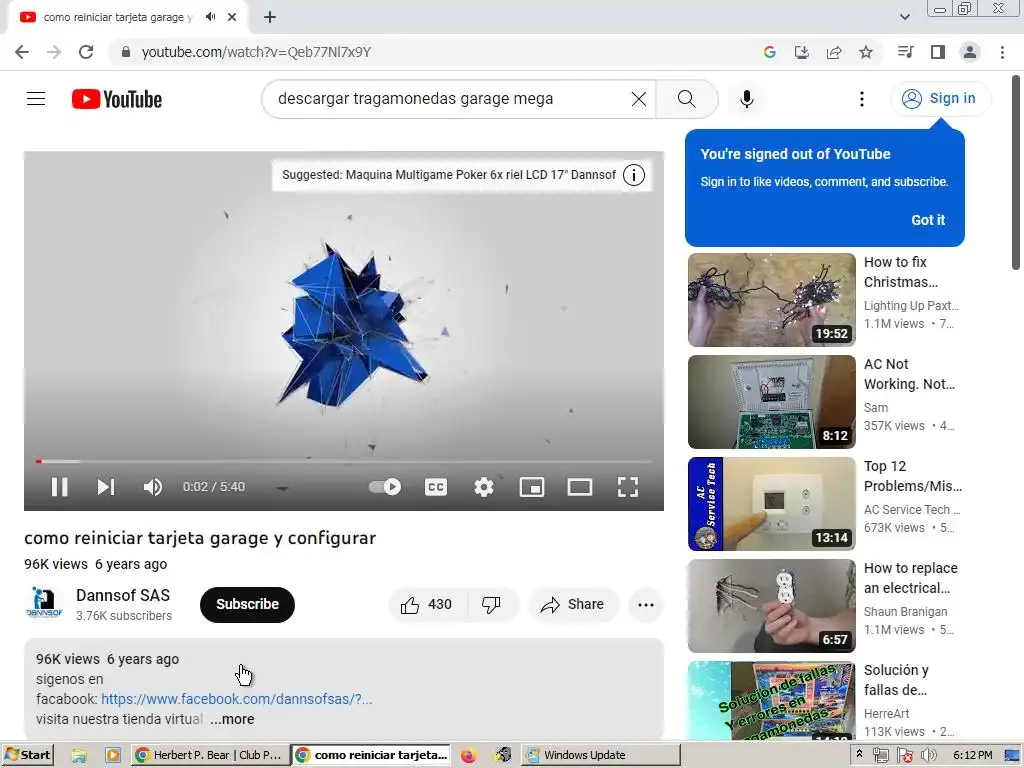Share this page from address bar
The image size is (1024, 768).
(834, 52)
